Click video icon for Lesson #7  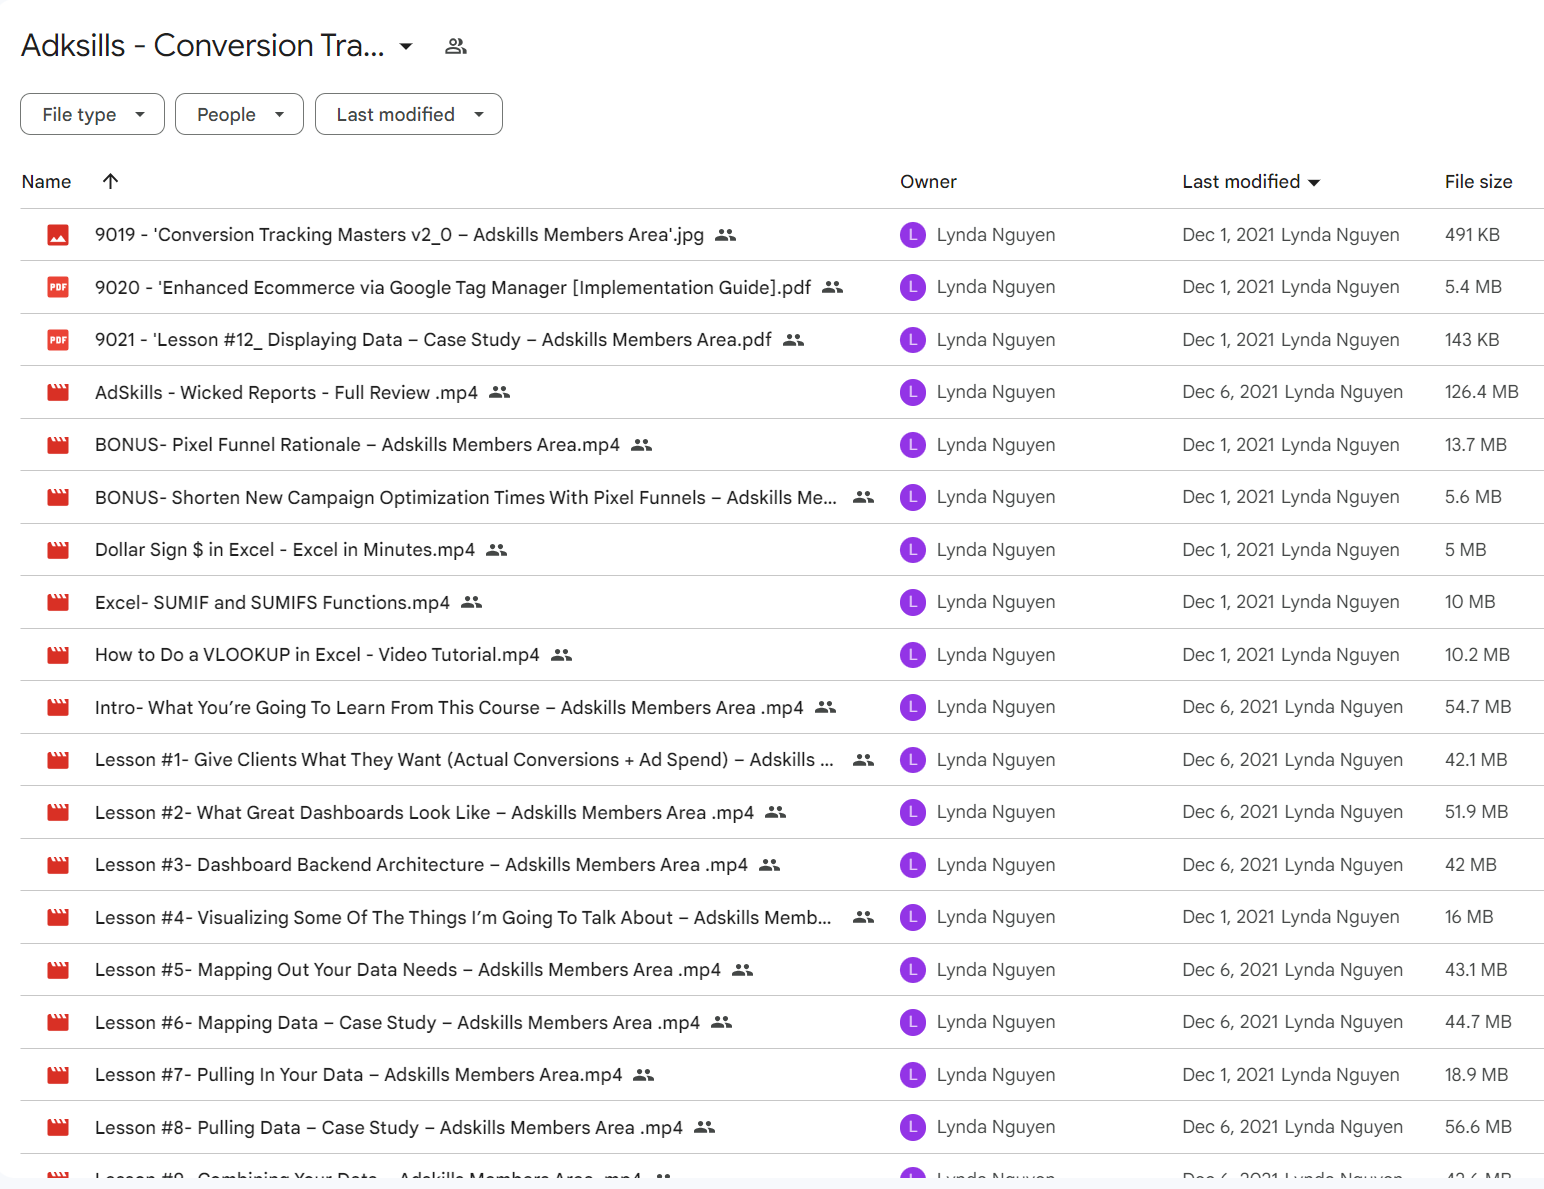[x=58, y=1075]
